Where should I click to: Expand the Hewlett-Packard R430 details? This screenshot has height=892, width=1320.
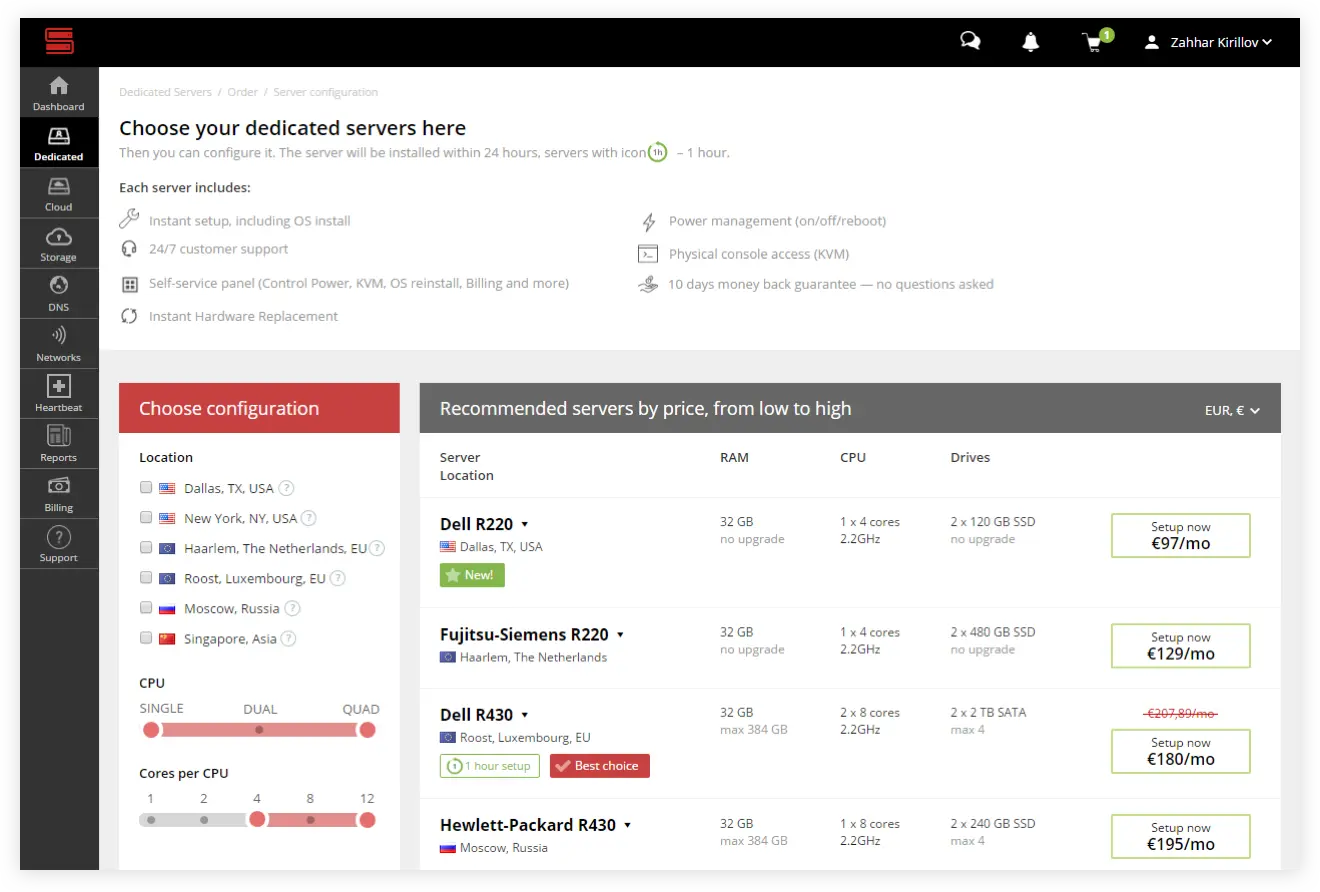(x=627, y=825)
